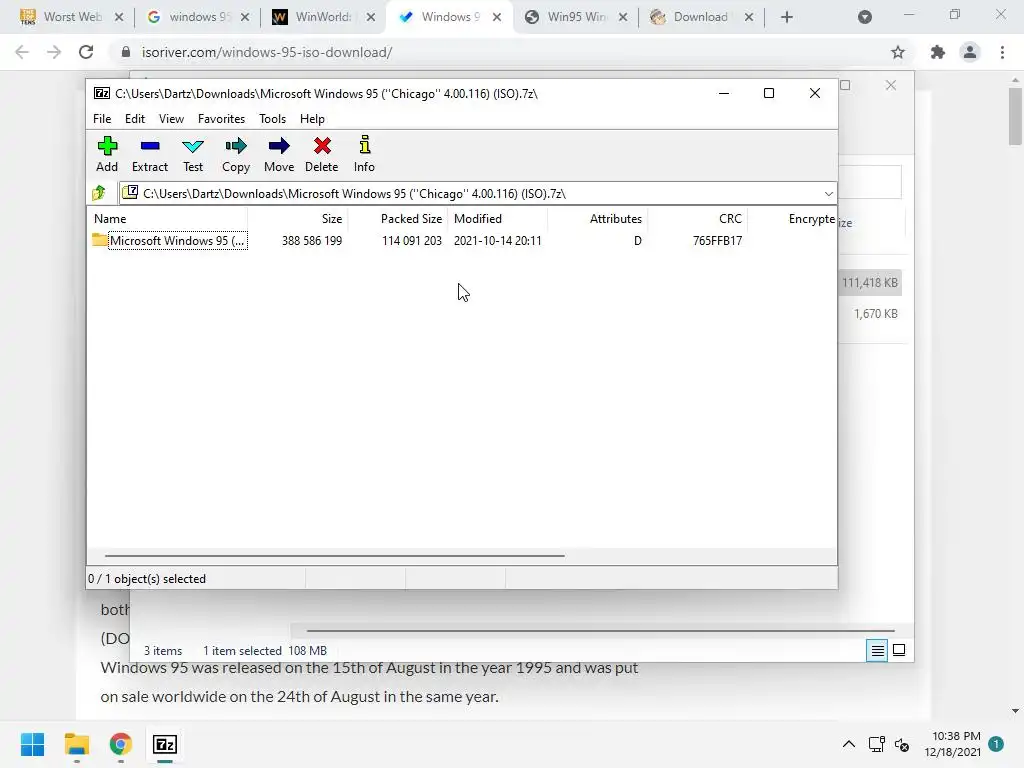Open the Favorites menu in 7-Zip
Viewport: 1024px width, 768px height.
221,119
